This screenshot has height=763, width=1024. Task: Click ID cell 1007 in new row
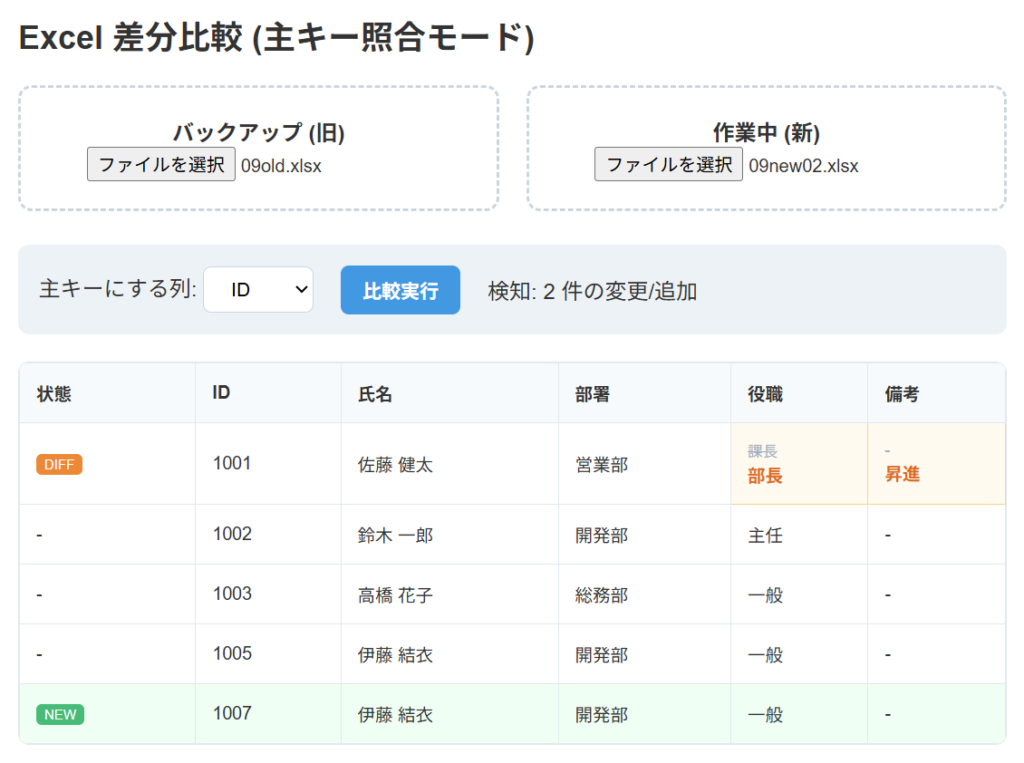pos(232,714)
